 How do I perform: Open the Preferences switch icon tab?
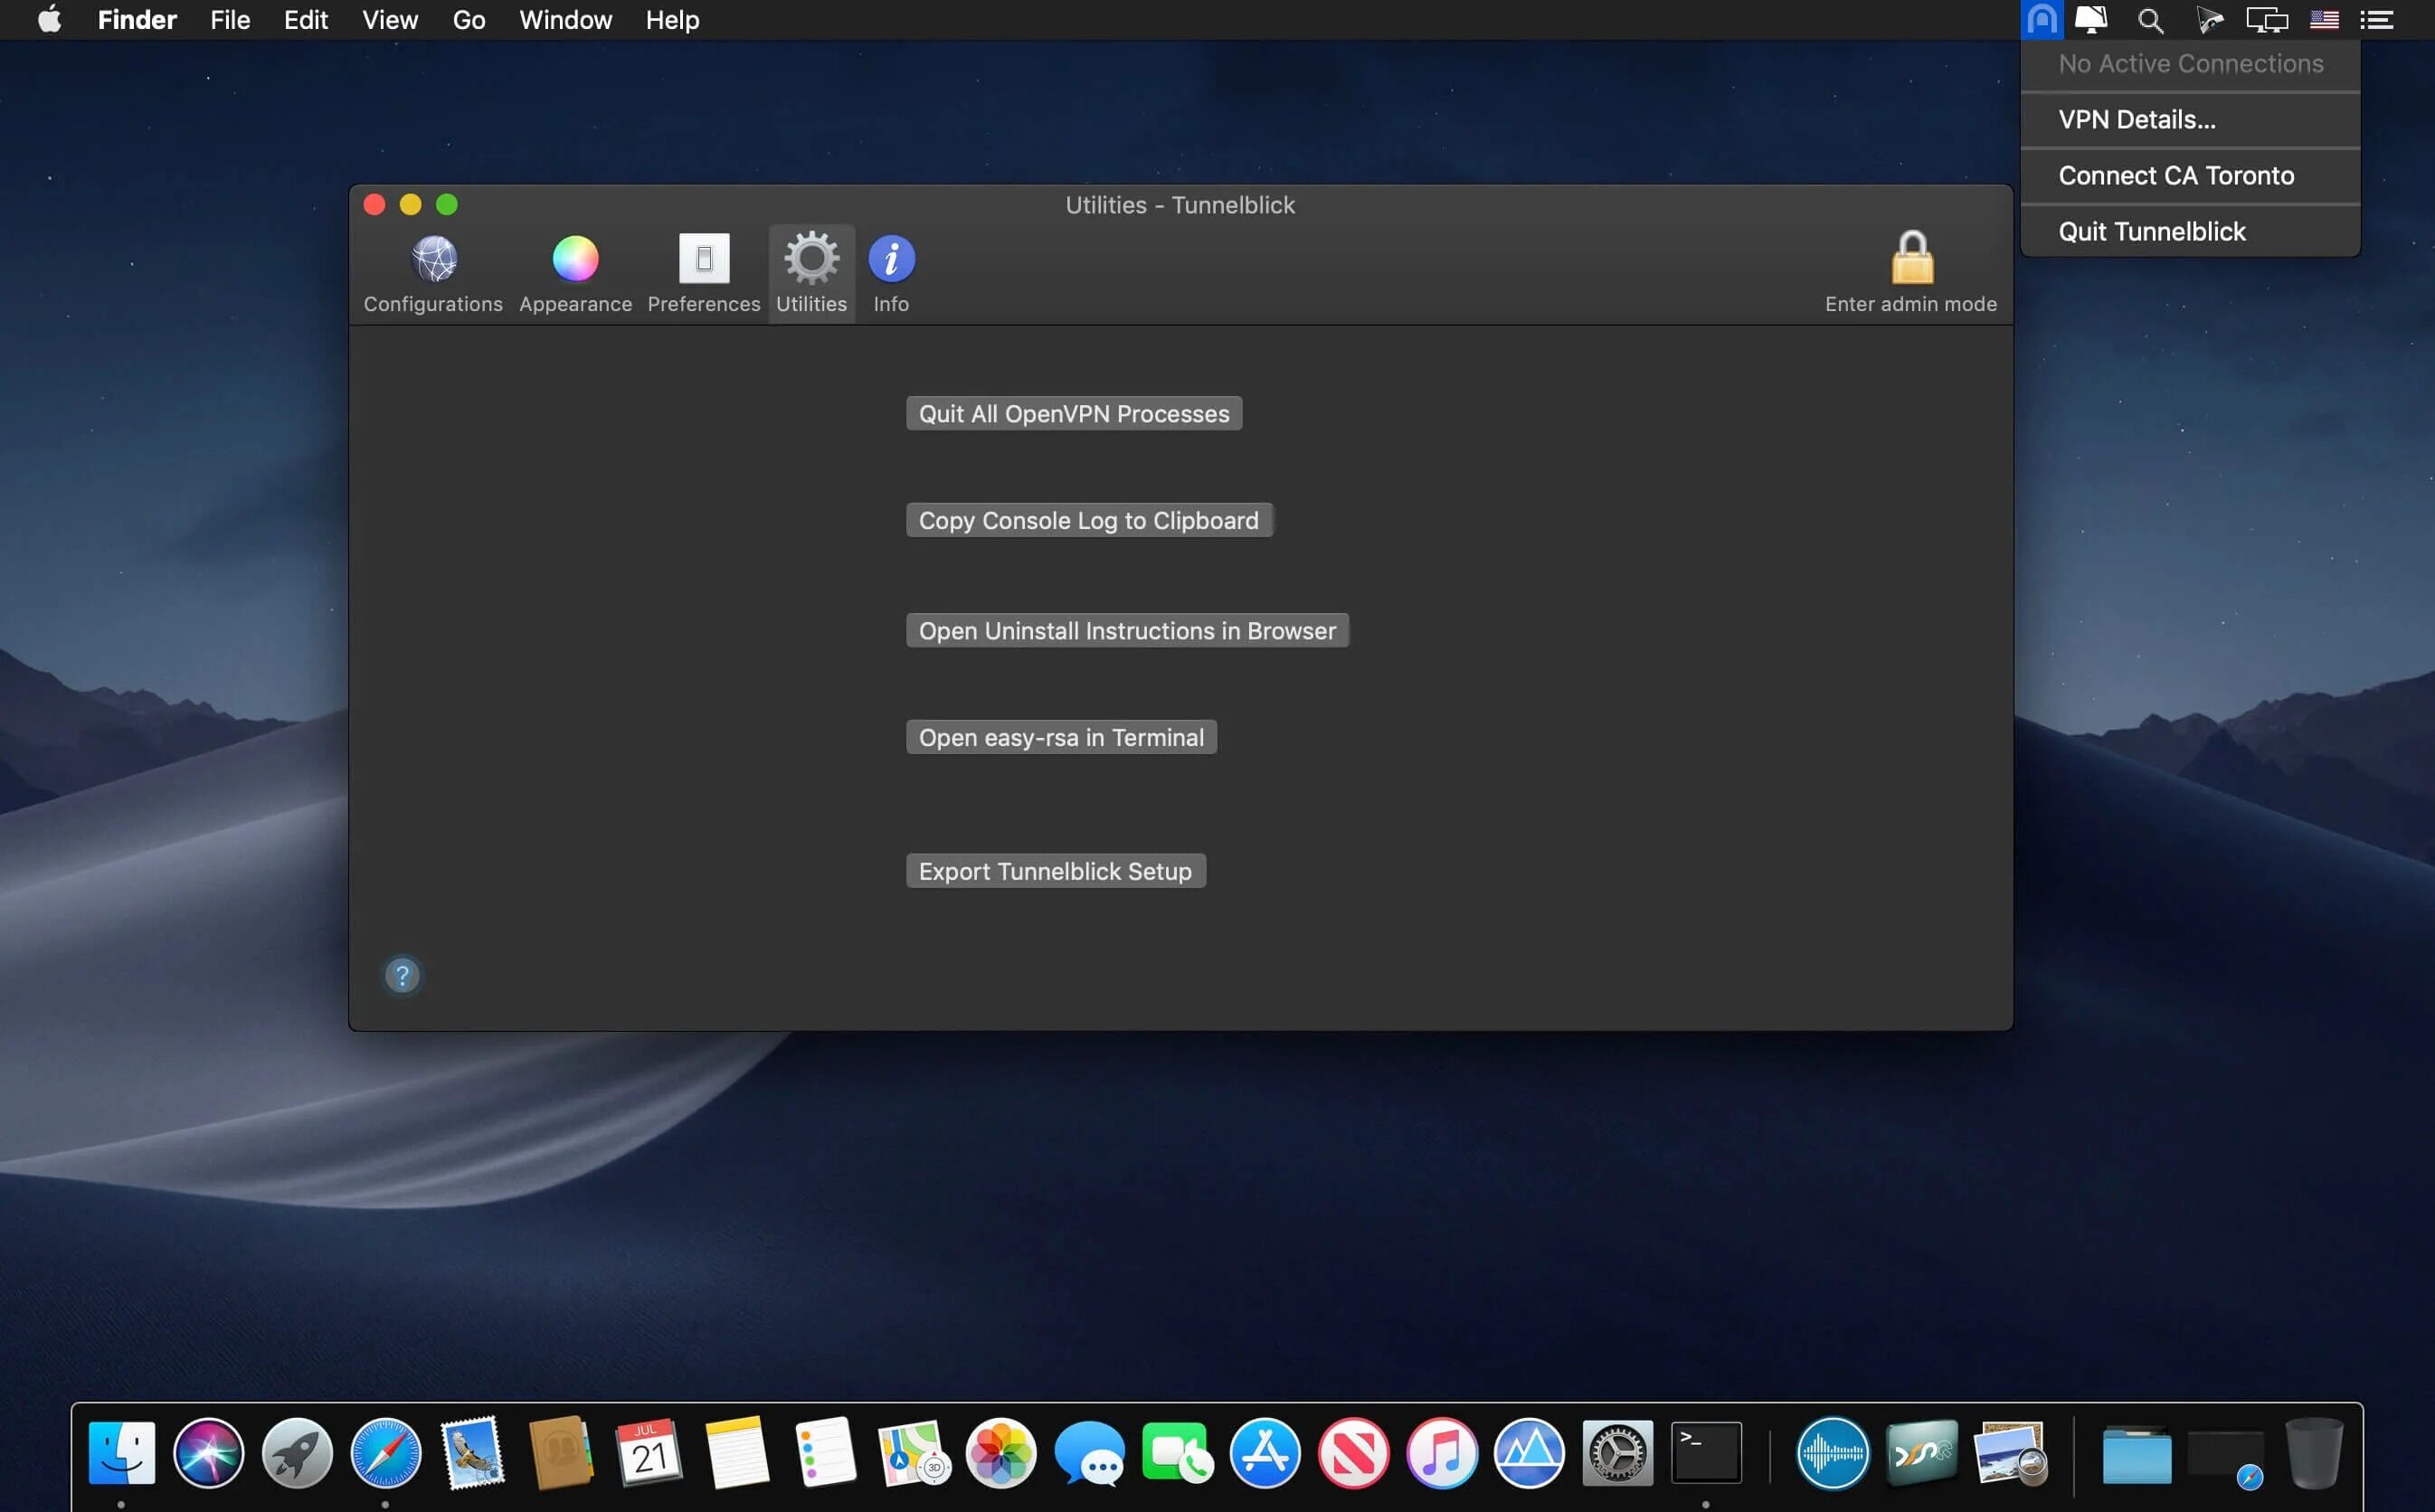click(703, 273)
